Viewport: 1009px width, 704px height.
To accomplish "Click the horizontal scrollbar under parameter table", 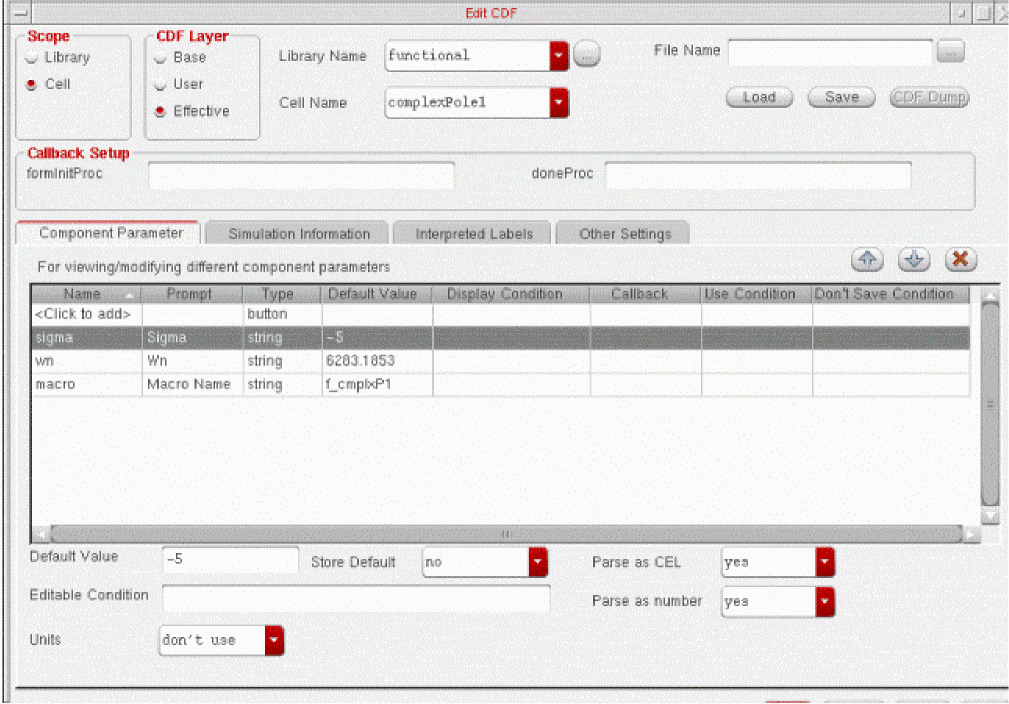I will pyautogui.click(x=506, y=534).
